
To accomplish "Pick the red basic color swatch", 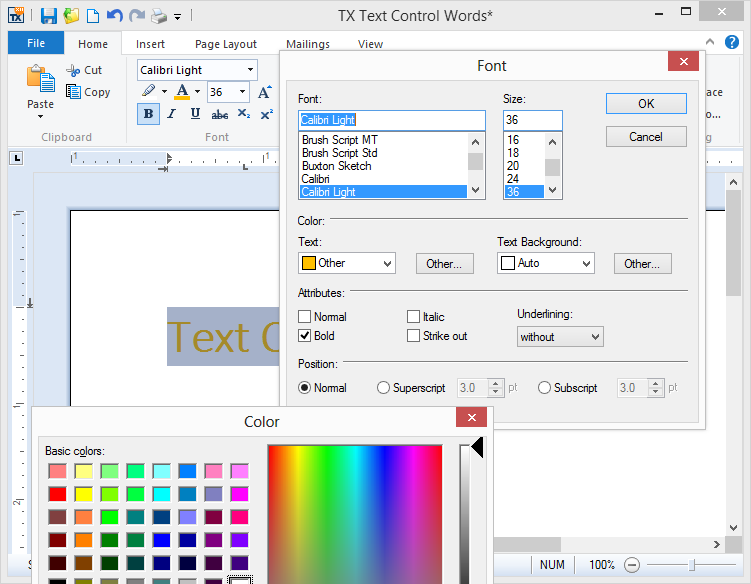I will tap(58, 493).
